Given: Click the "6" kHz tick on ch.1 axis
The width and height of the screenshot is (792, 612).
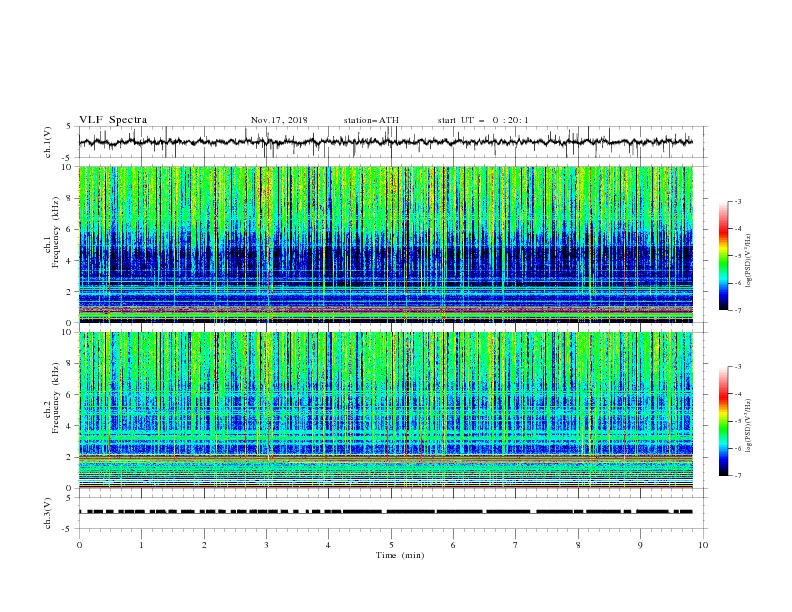Looking at the screenshot, I should pos(70,229).
